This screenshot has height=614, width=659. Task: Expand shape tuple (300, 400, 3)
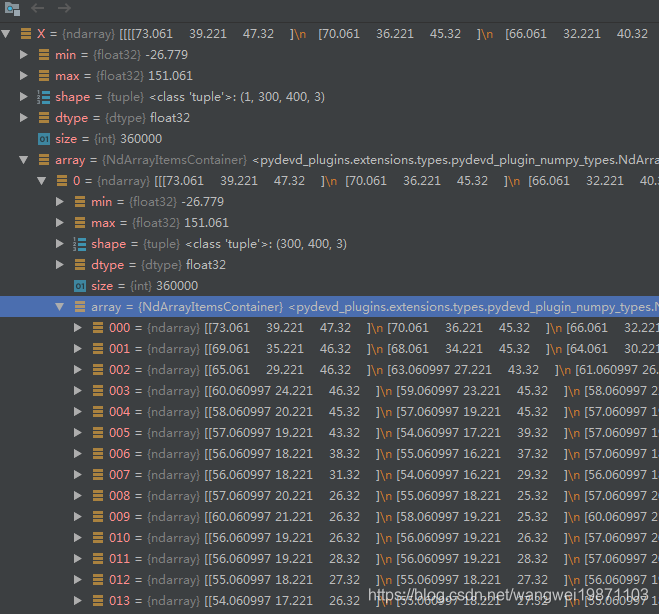pyautogui.click(x=60, y=244)
